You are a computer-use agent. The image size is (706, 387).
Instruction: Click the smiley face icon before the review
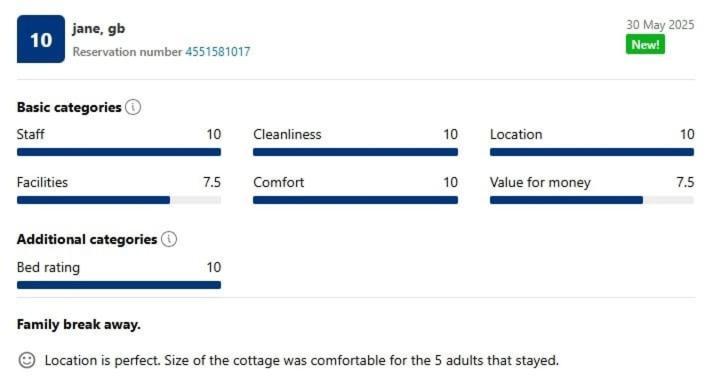27,360
